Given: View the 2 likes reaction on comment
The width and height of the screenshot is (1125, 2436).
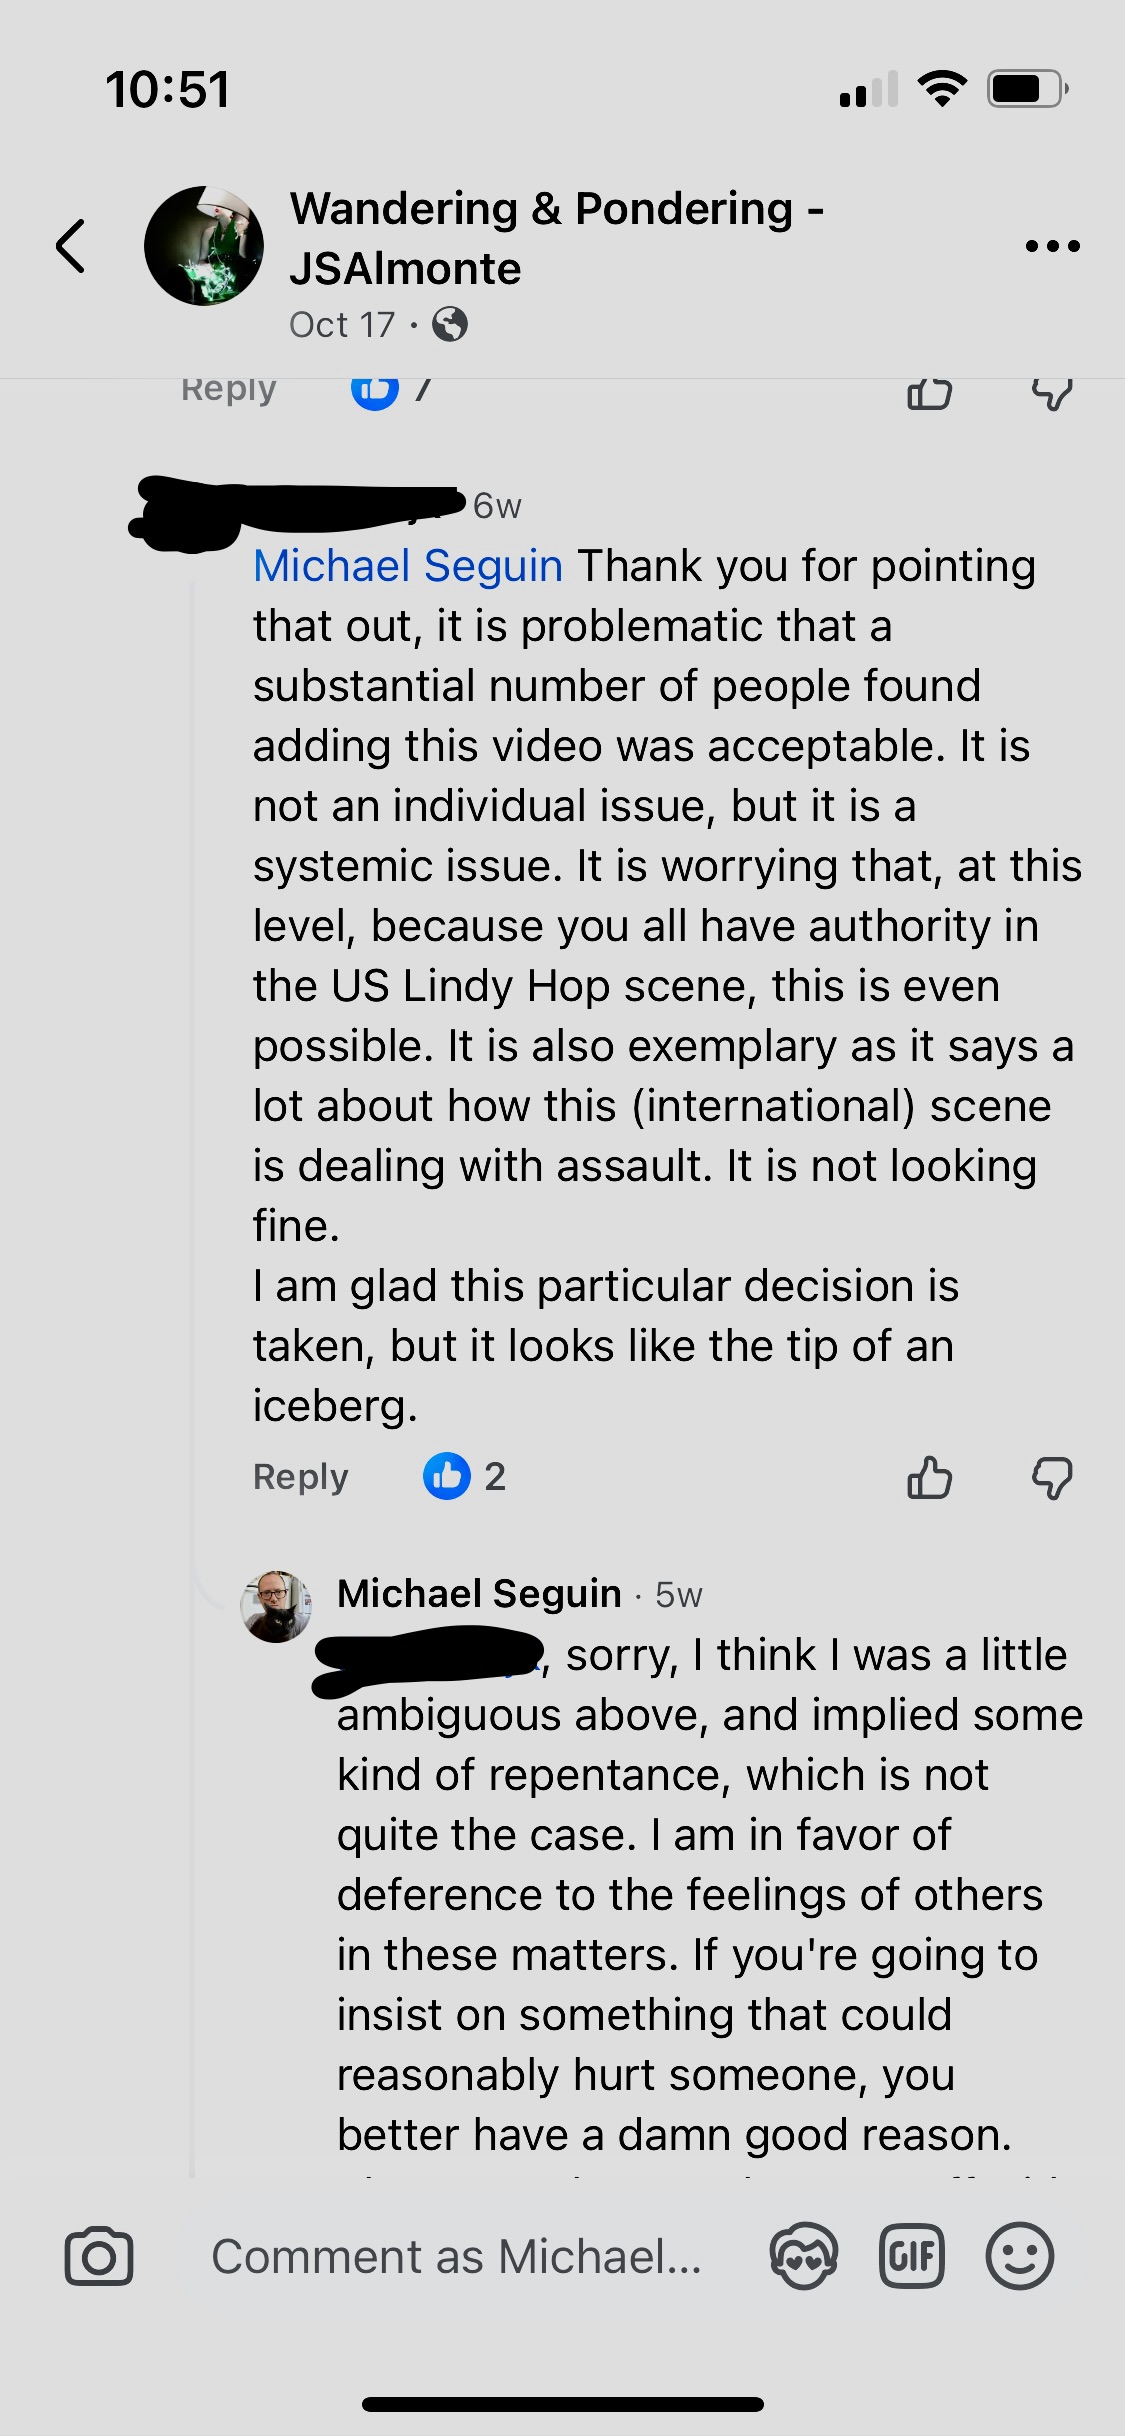Looking at the screenshot, I should click(465, 1477).
